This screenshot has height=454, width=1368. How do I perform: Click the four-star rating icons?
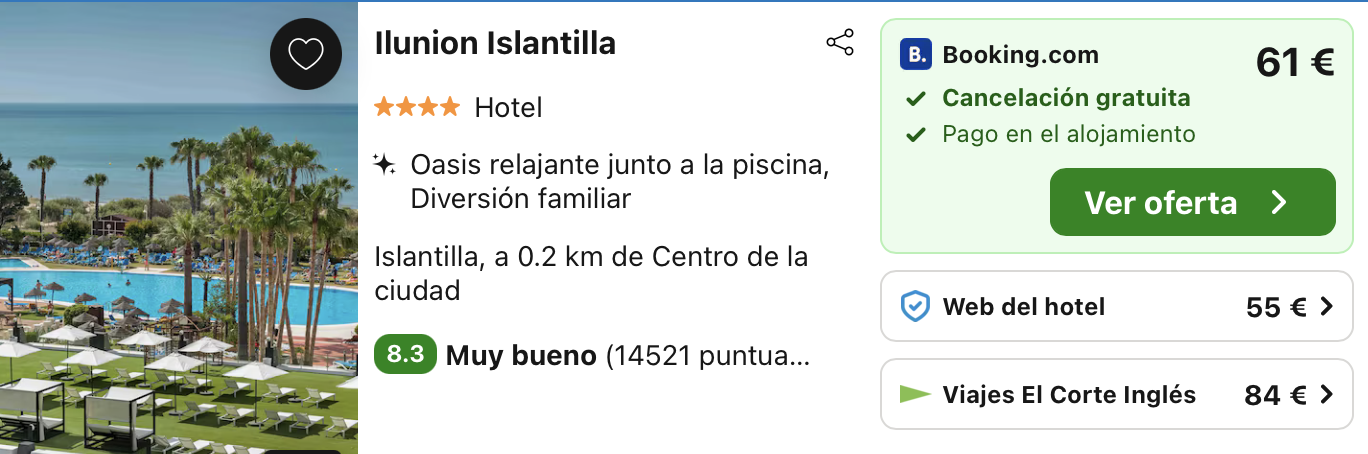(417, 106)
